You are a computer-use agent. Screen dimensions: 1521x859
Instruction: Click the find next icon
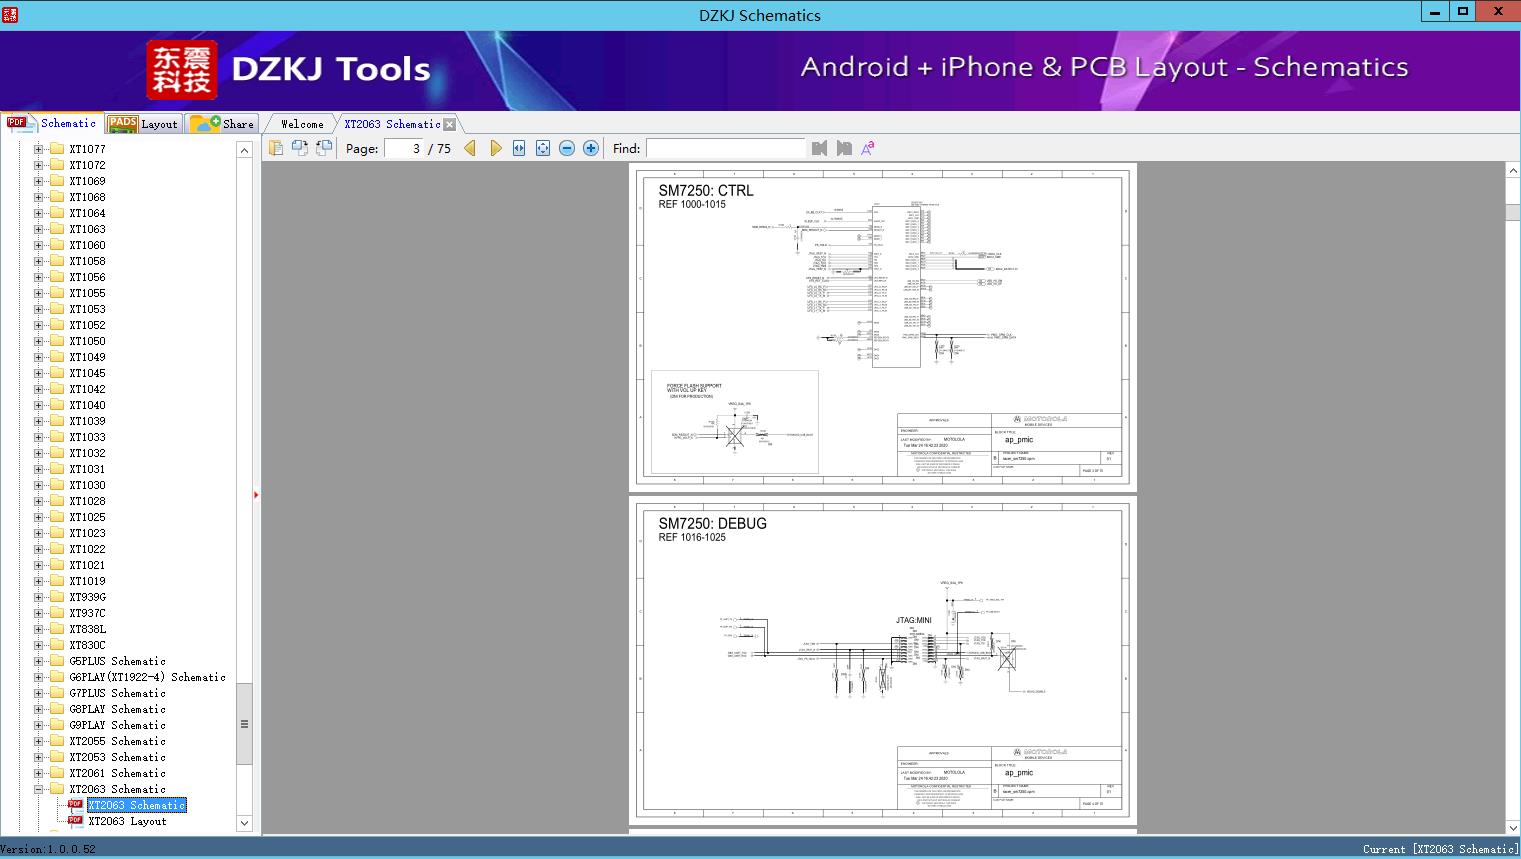click(844, 148)
